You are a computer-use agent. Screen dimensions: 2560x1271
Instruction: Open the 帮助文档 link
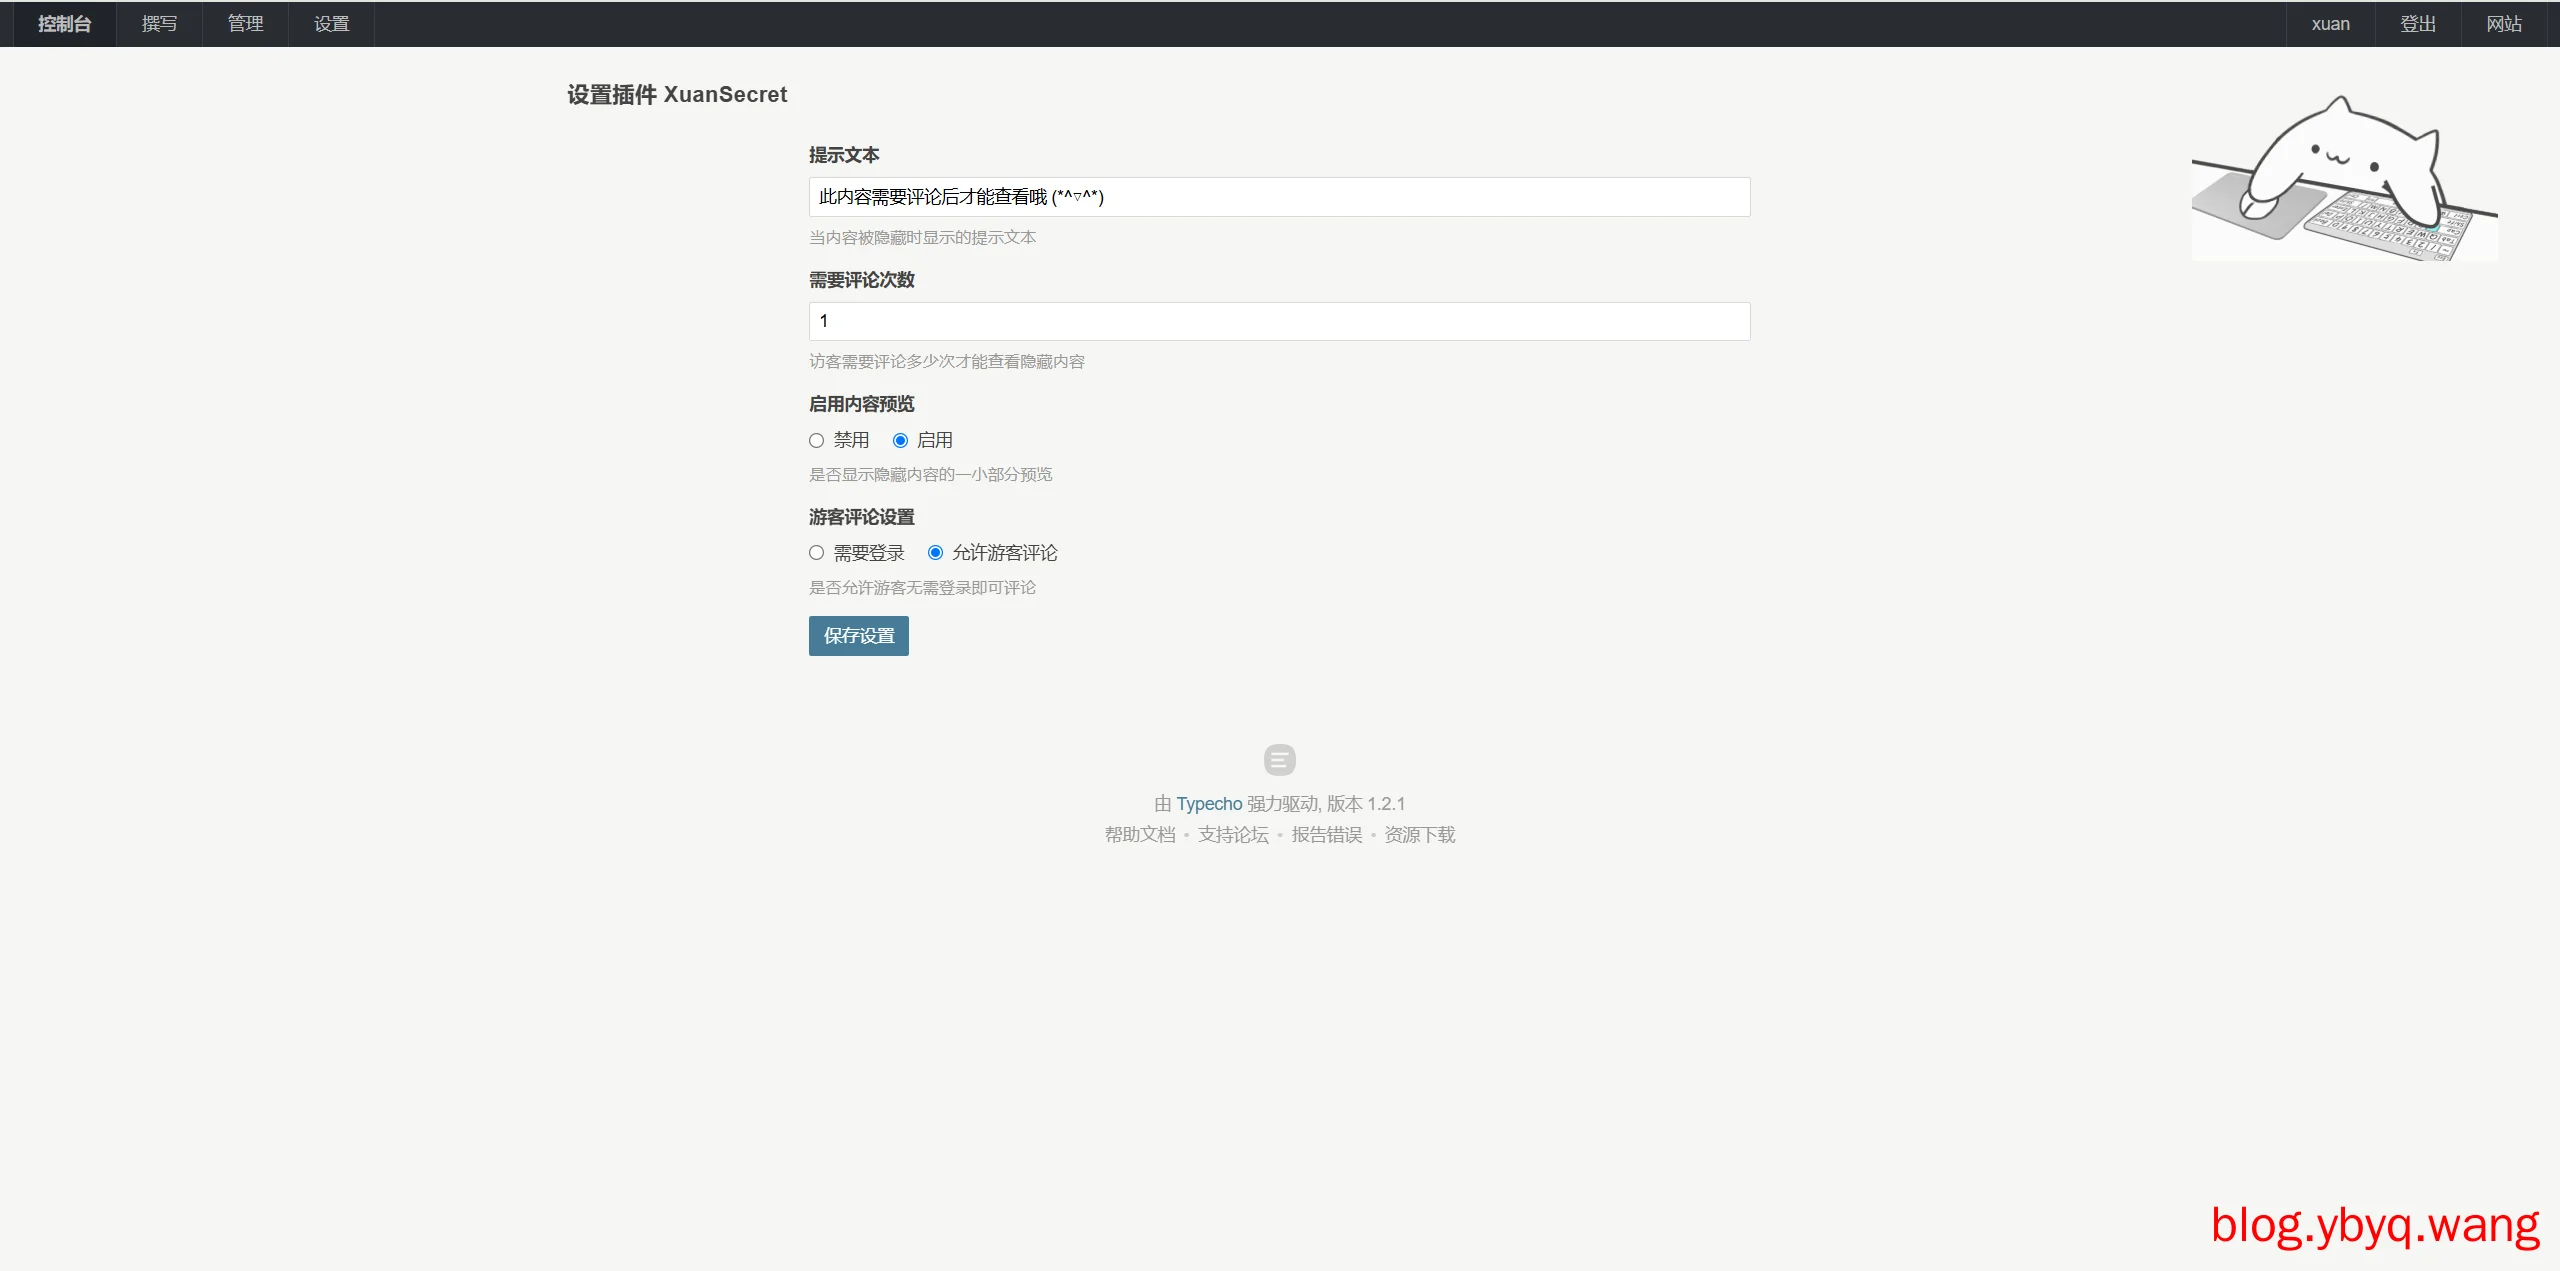point(1140,835)
